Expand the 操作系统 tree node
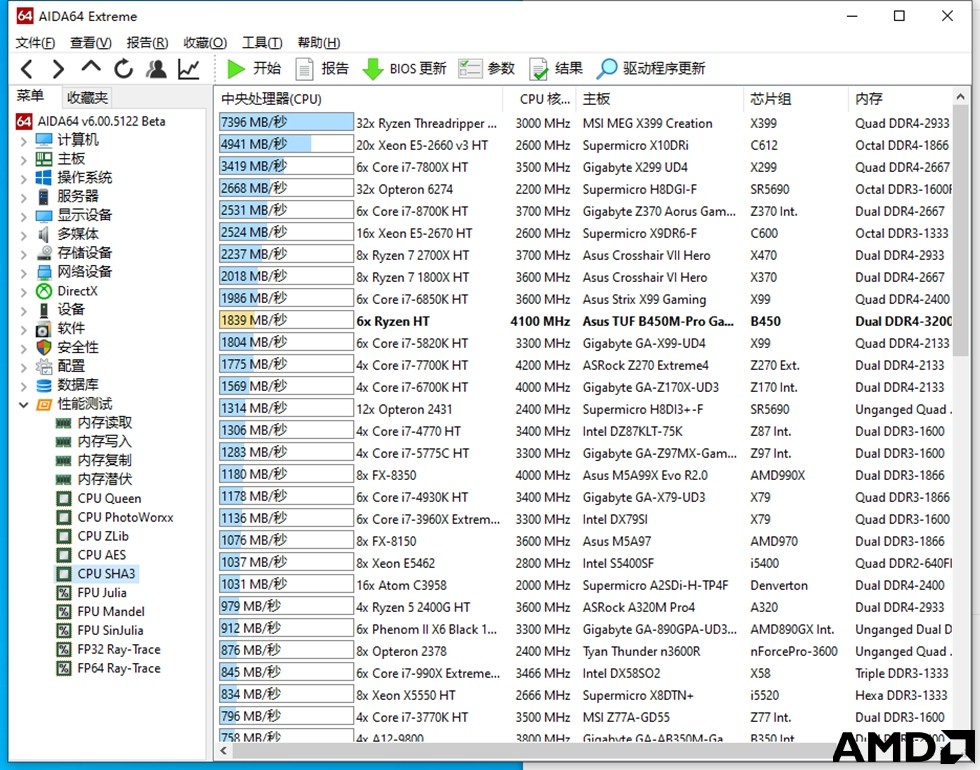980x770 pixels. 24,178
